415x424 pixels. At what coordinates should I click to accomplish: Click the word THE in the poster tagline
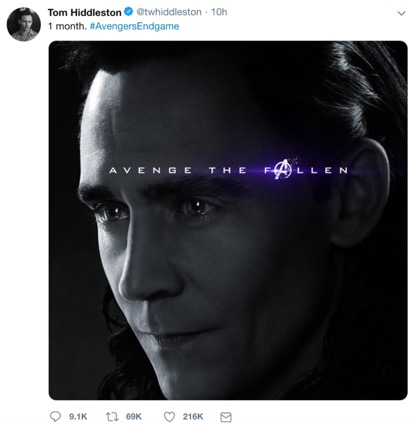click(x=228, y=171)
